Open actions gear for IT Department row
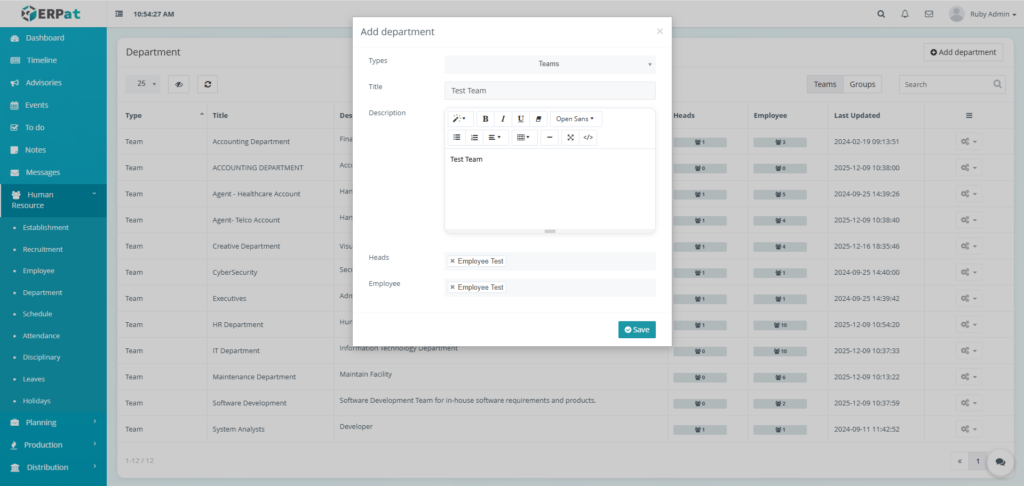Image resolution: width=1024 pixels, height=486 pixels. tap(968, 351)
